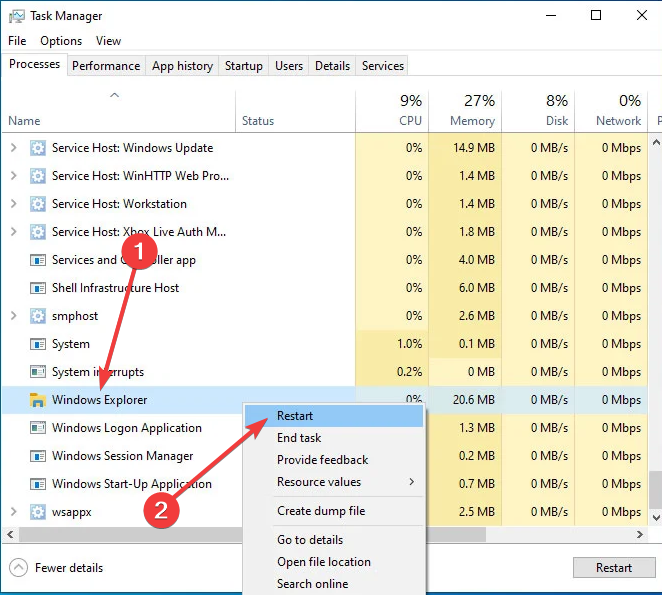The image size is (662, 595).
Task: Sort by the Memory column header
Action: (x=465, y=111)
